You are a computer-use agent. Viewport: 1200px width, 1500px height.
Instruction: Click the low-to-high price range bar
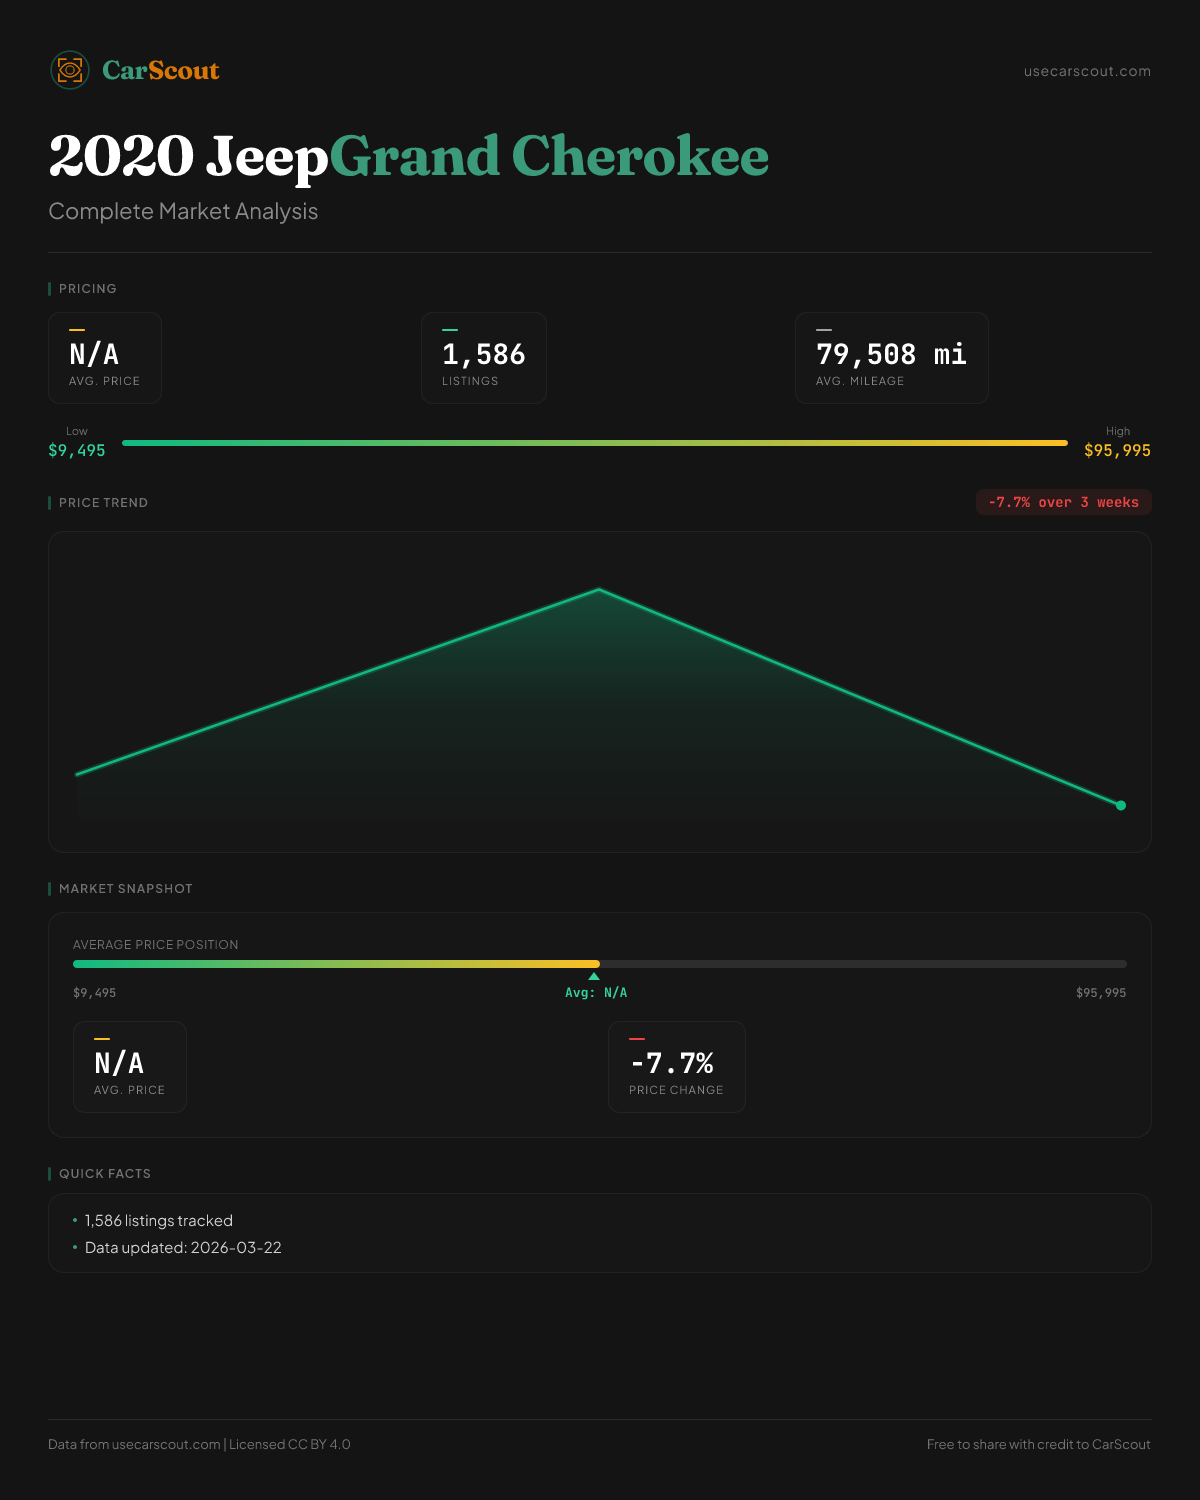pyautogui.click(x=595, y=442)
